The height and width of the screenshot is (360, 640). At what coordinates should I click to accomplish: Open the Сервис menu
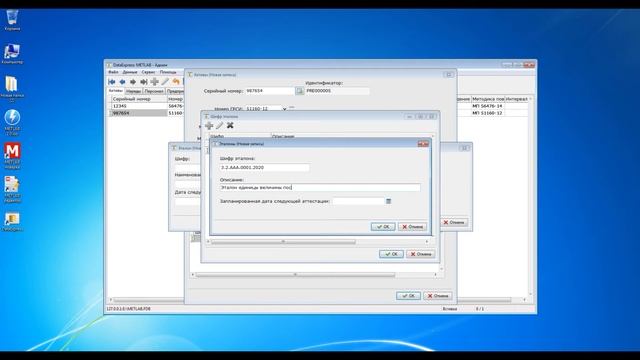click(x=148, y=72)
